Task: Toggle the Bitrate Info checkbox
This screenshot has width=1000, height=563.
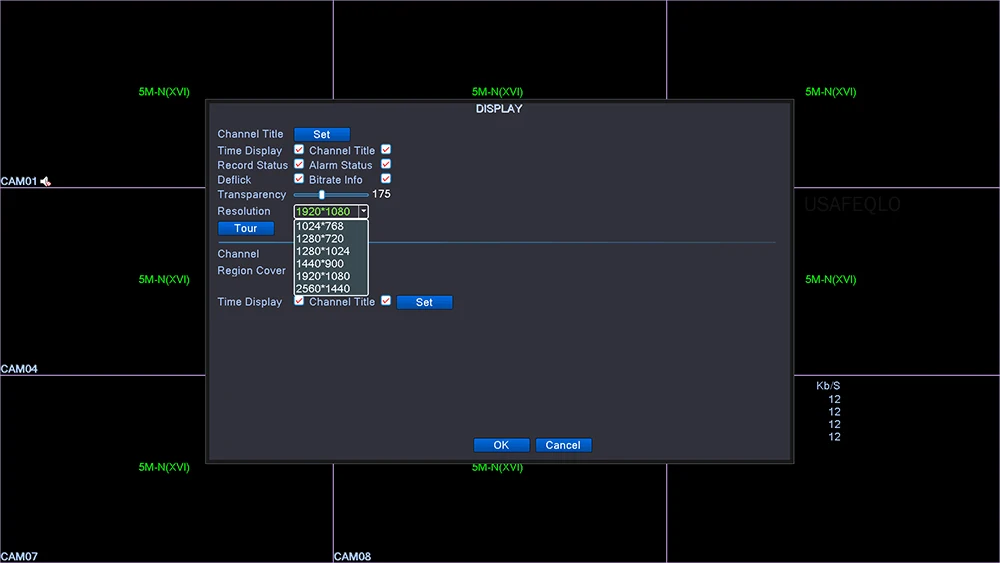Action: click(386, 179)
